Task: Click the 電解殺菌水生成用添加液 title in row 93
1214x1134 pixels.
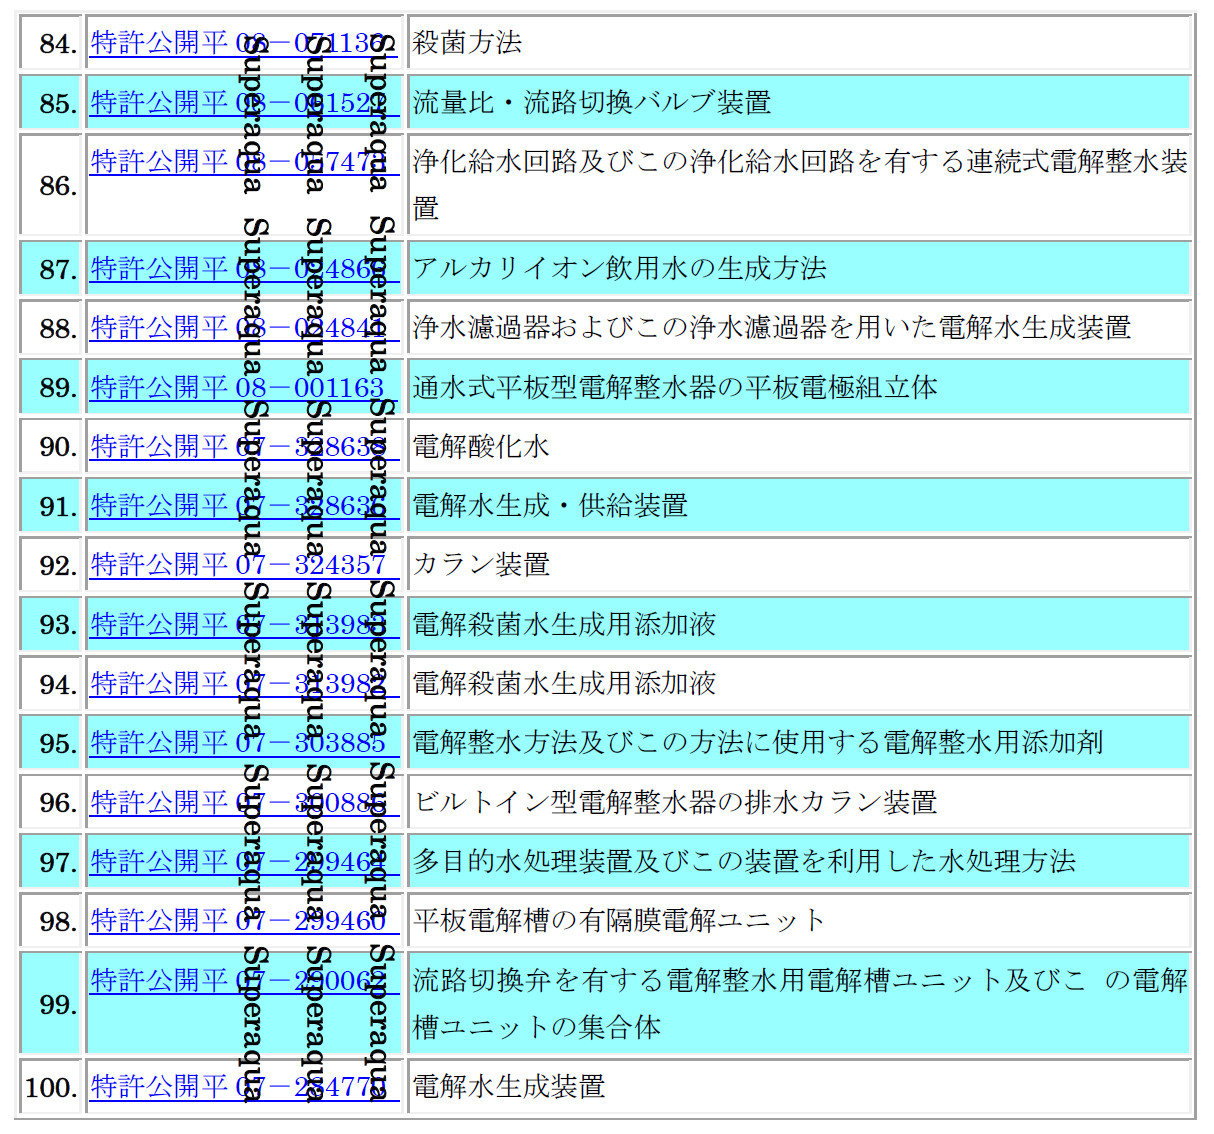Action: click(564, 624)
